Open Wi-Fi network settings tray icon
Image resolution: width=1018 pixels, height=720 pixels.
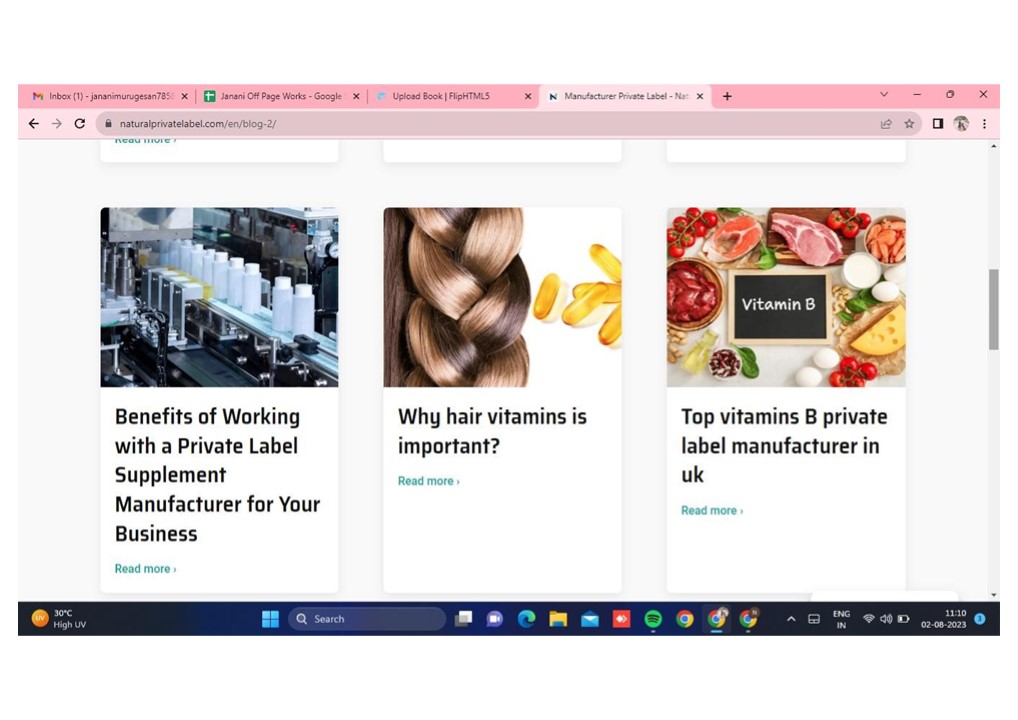pyautogui.click(x=869, y=619)
